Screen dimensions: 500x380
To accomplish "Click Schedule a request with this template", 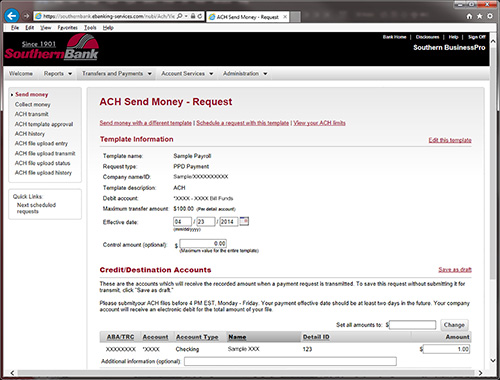I will 242,123.
